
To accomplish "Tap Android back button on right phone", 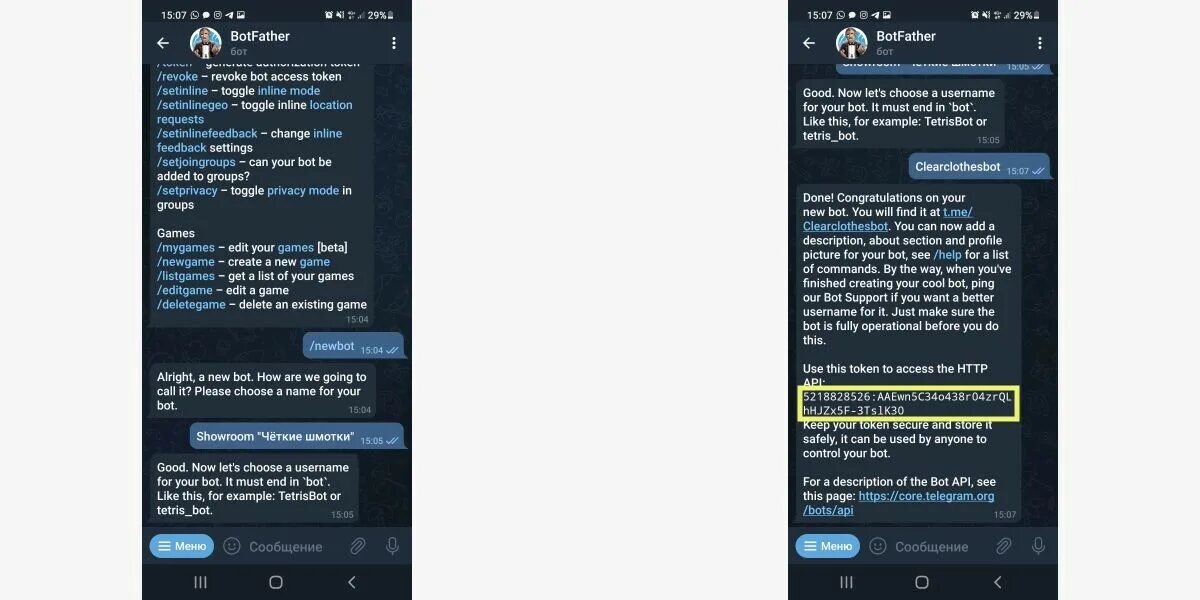I will coord(997,582).
